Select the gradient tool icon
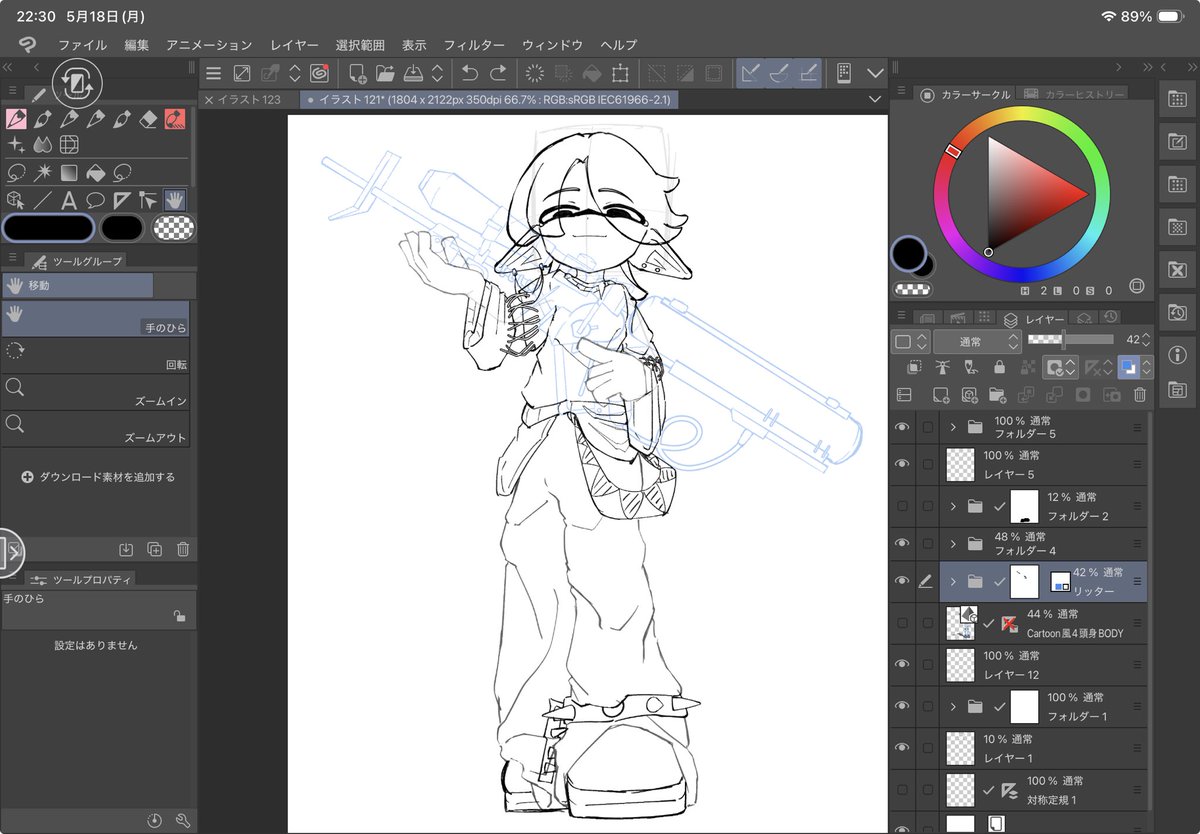Screen dimensions: 1200x834 click(69, 172)
